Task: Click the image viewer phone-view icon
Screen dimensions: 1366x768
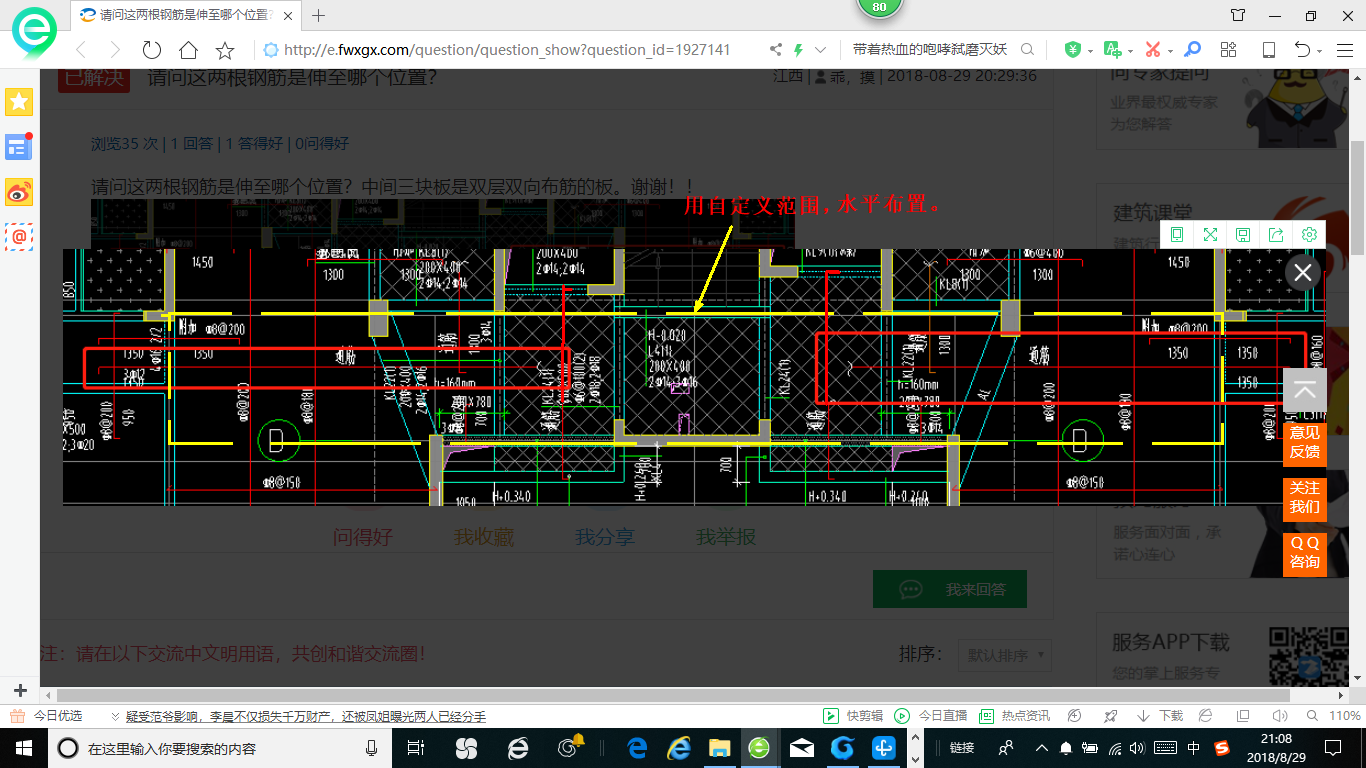Action: point(1177,234)
